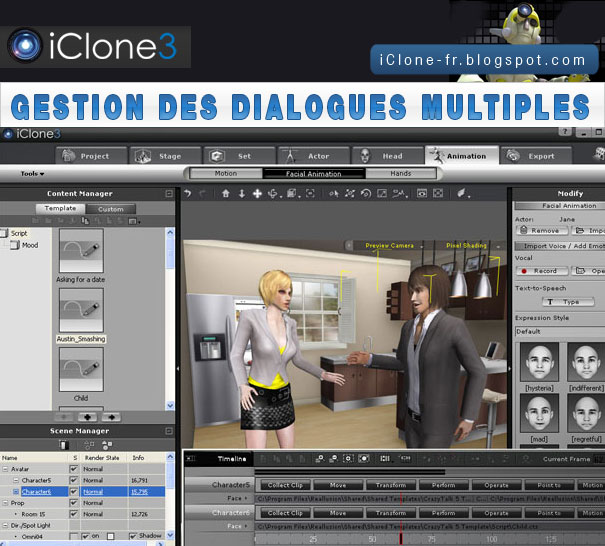The width and height of the screenshot is (605, 546).
Task: Click the frame-selection bracket icon
Action: coord(310,193)
